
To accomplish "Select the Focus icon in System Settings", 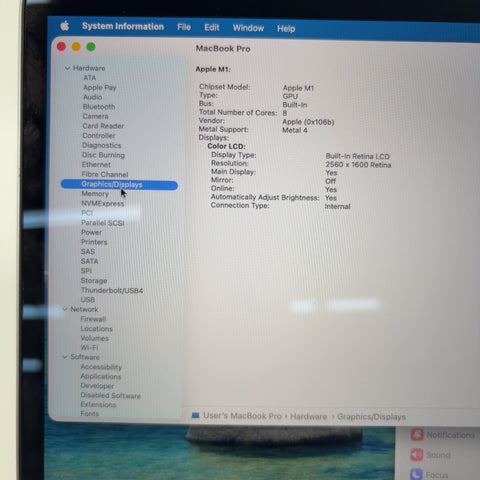I will [x=416, y=474].
